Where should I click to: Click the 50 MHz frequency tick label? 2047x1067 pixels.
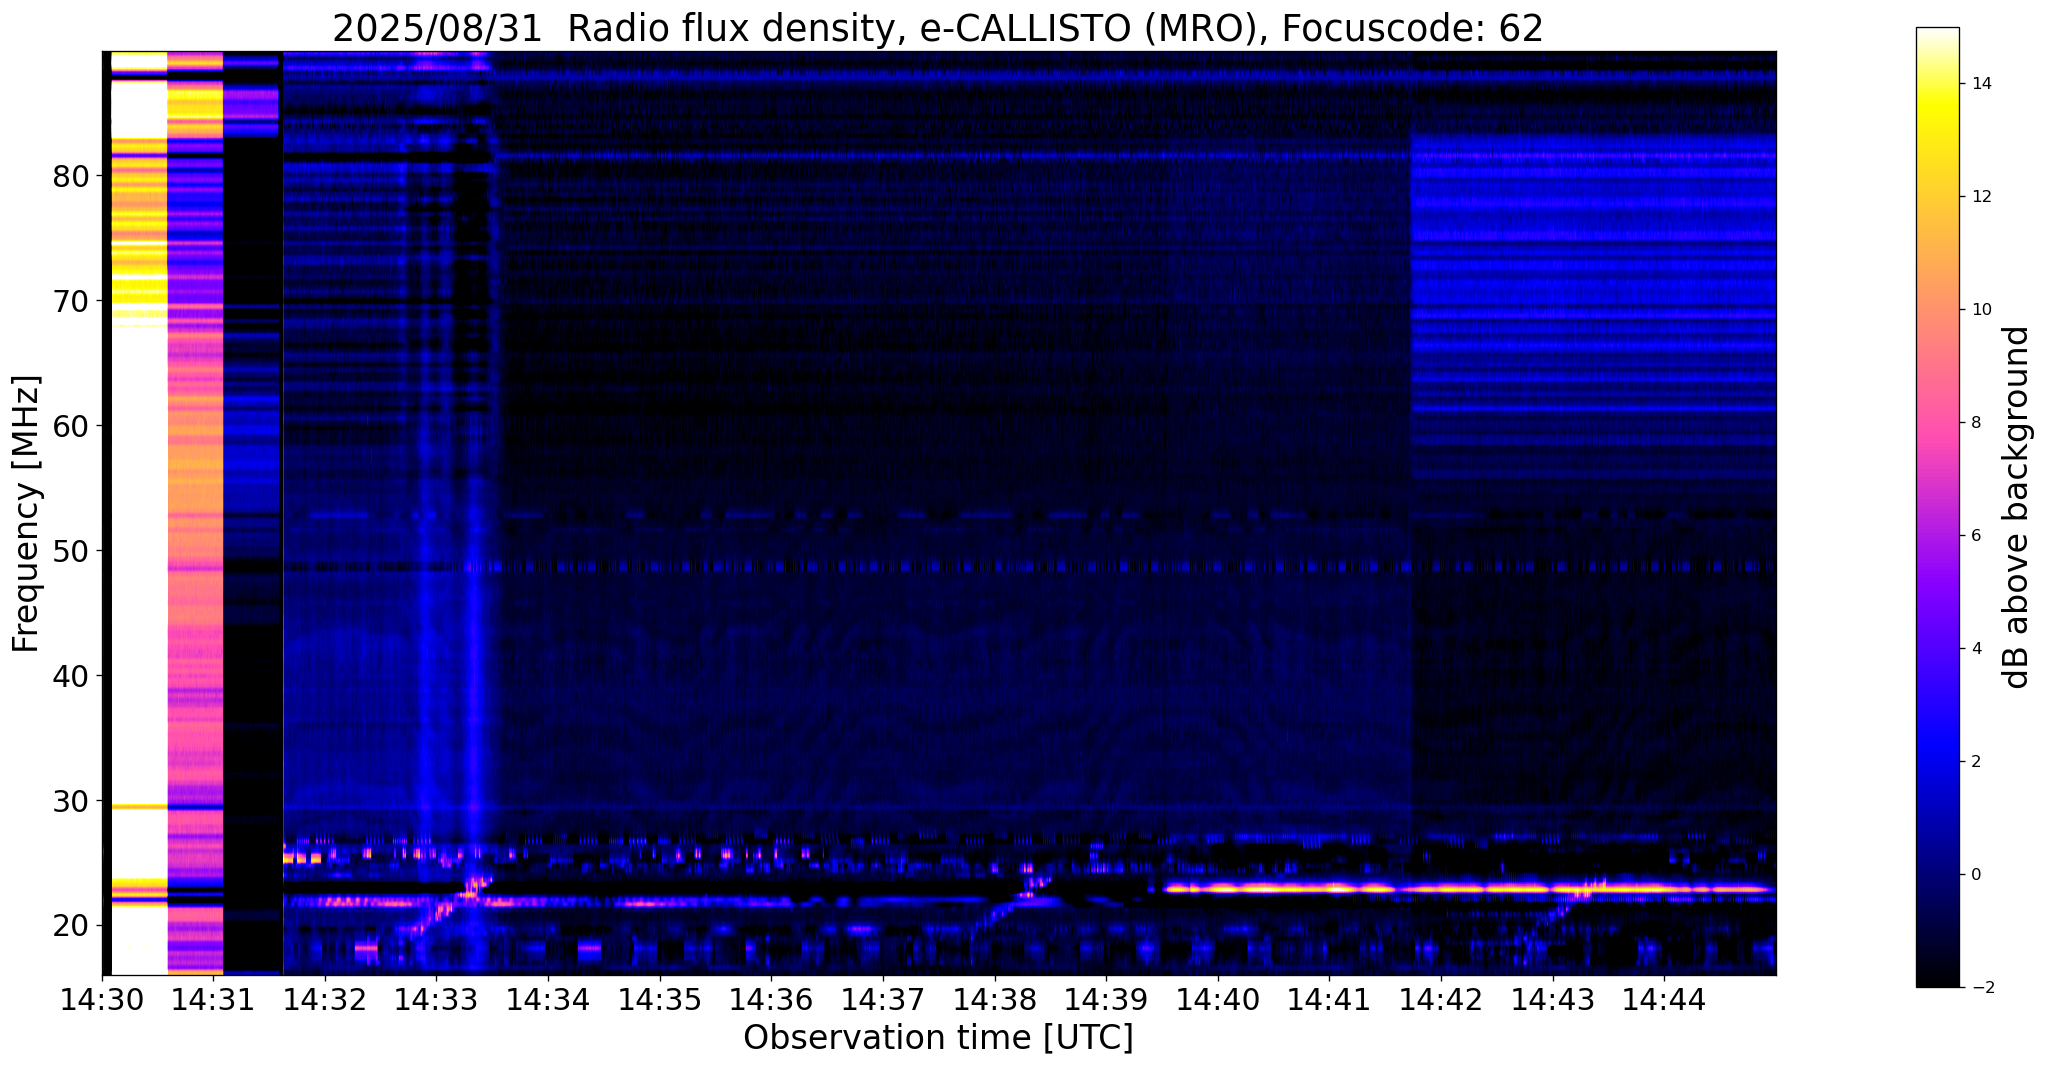tap(71, 551)
